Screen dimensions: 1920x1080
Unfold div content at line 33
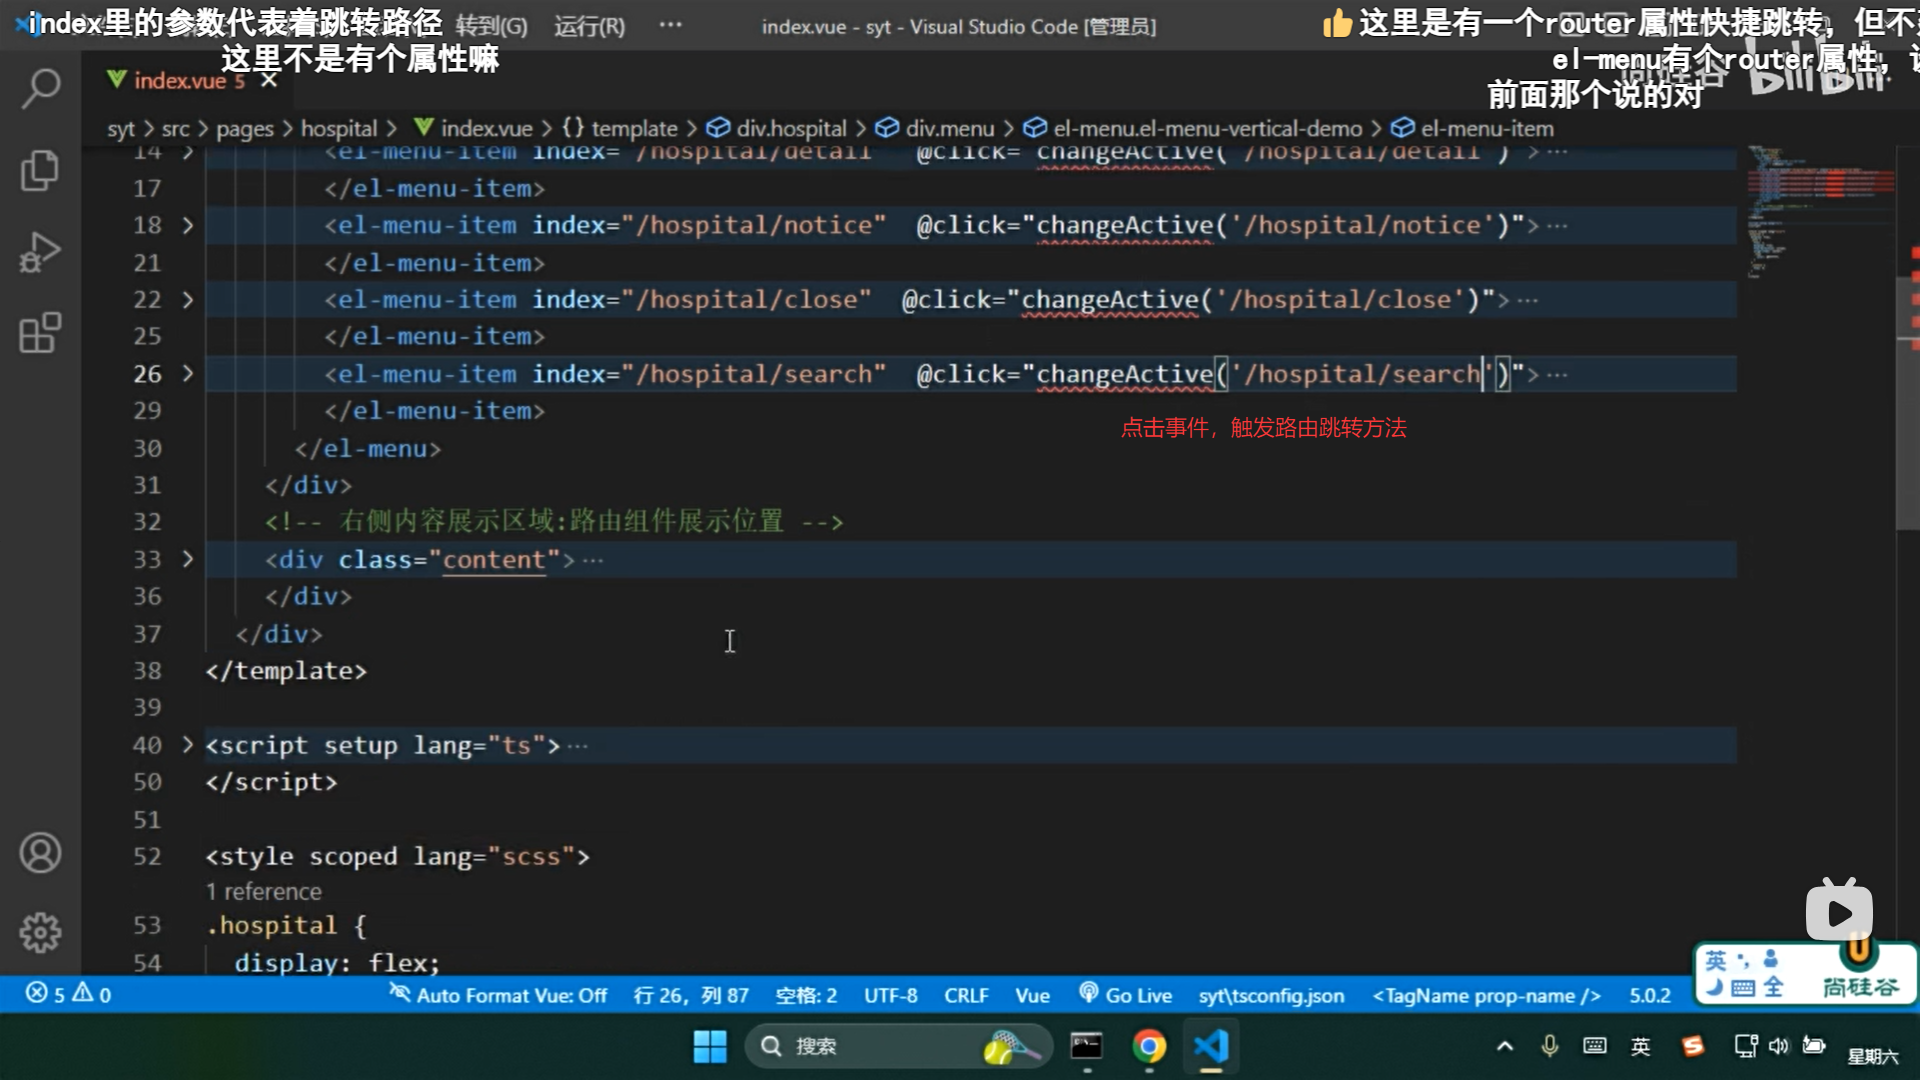click(x=188, y=559)
